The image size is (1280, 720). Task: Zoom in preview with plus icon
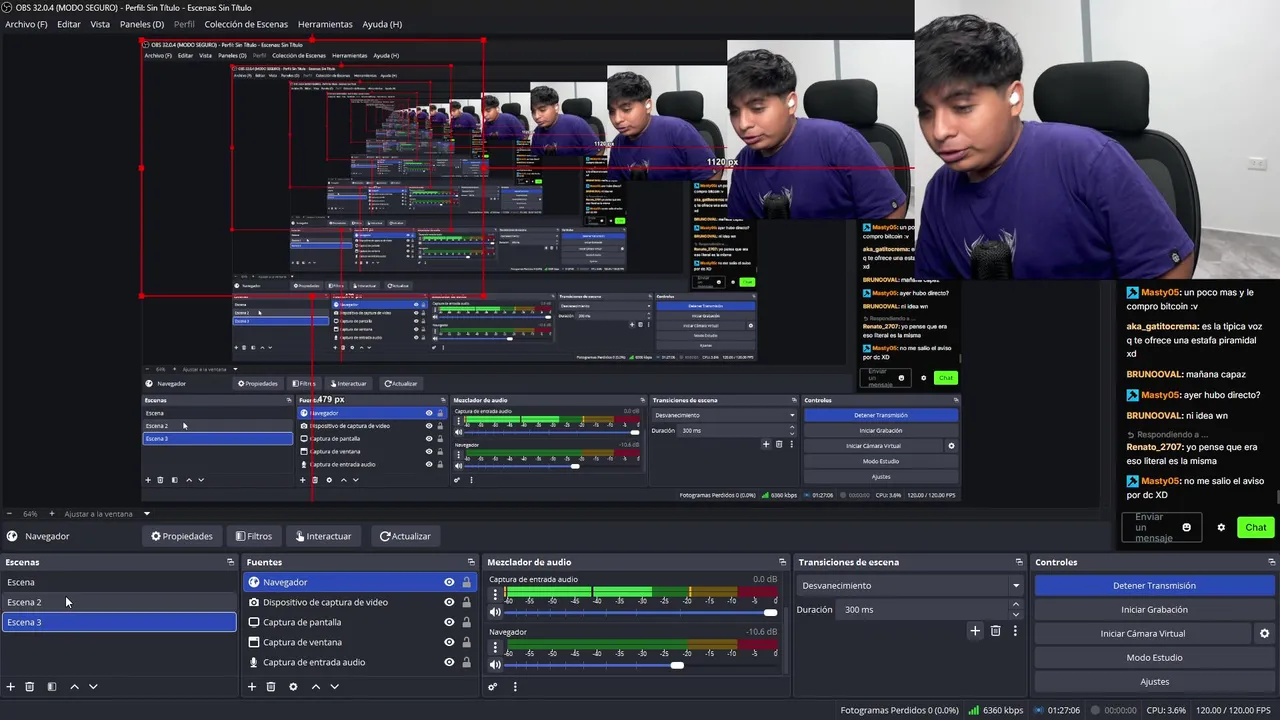tap(52, 514)
